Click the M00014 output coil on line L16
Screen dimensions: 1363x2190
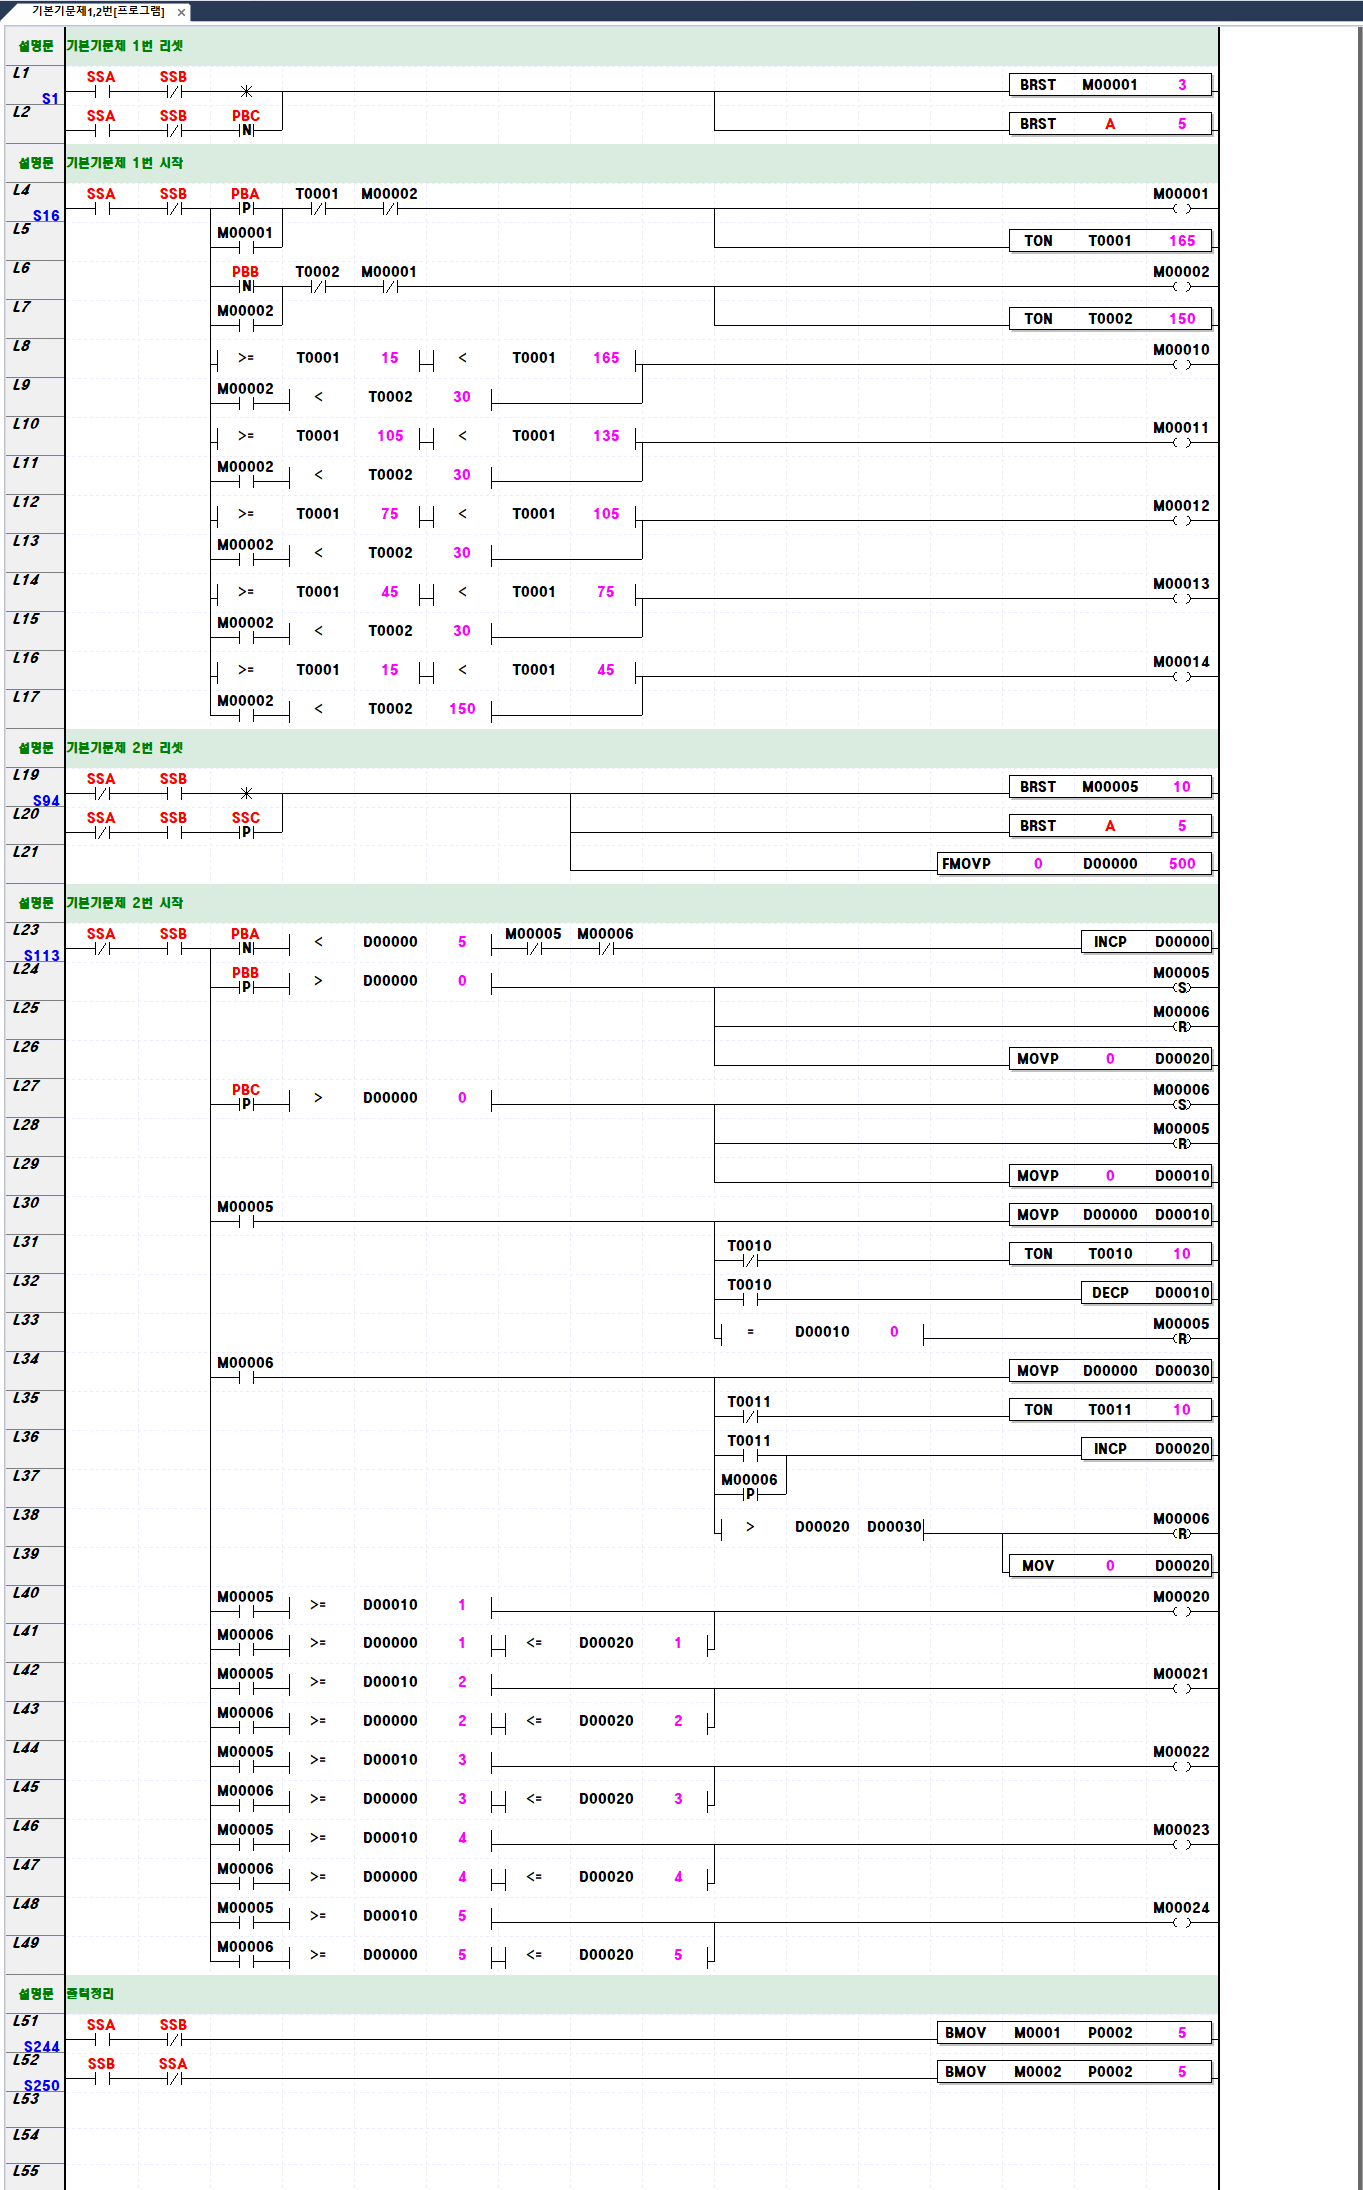point(1182,676)
